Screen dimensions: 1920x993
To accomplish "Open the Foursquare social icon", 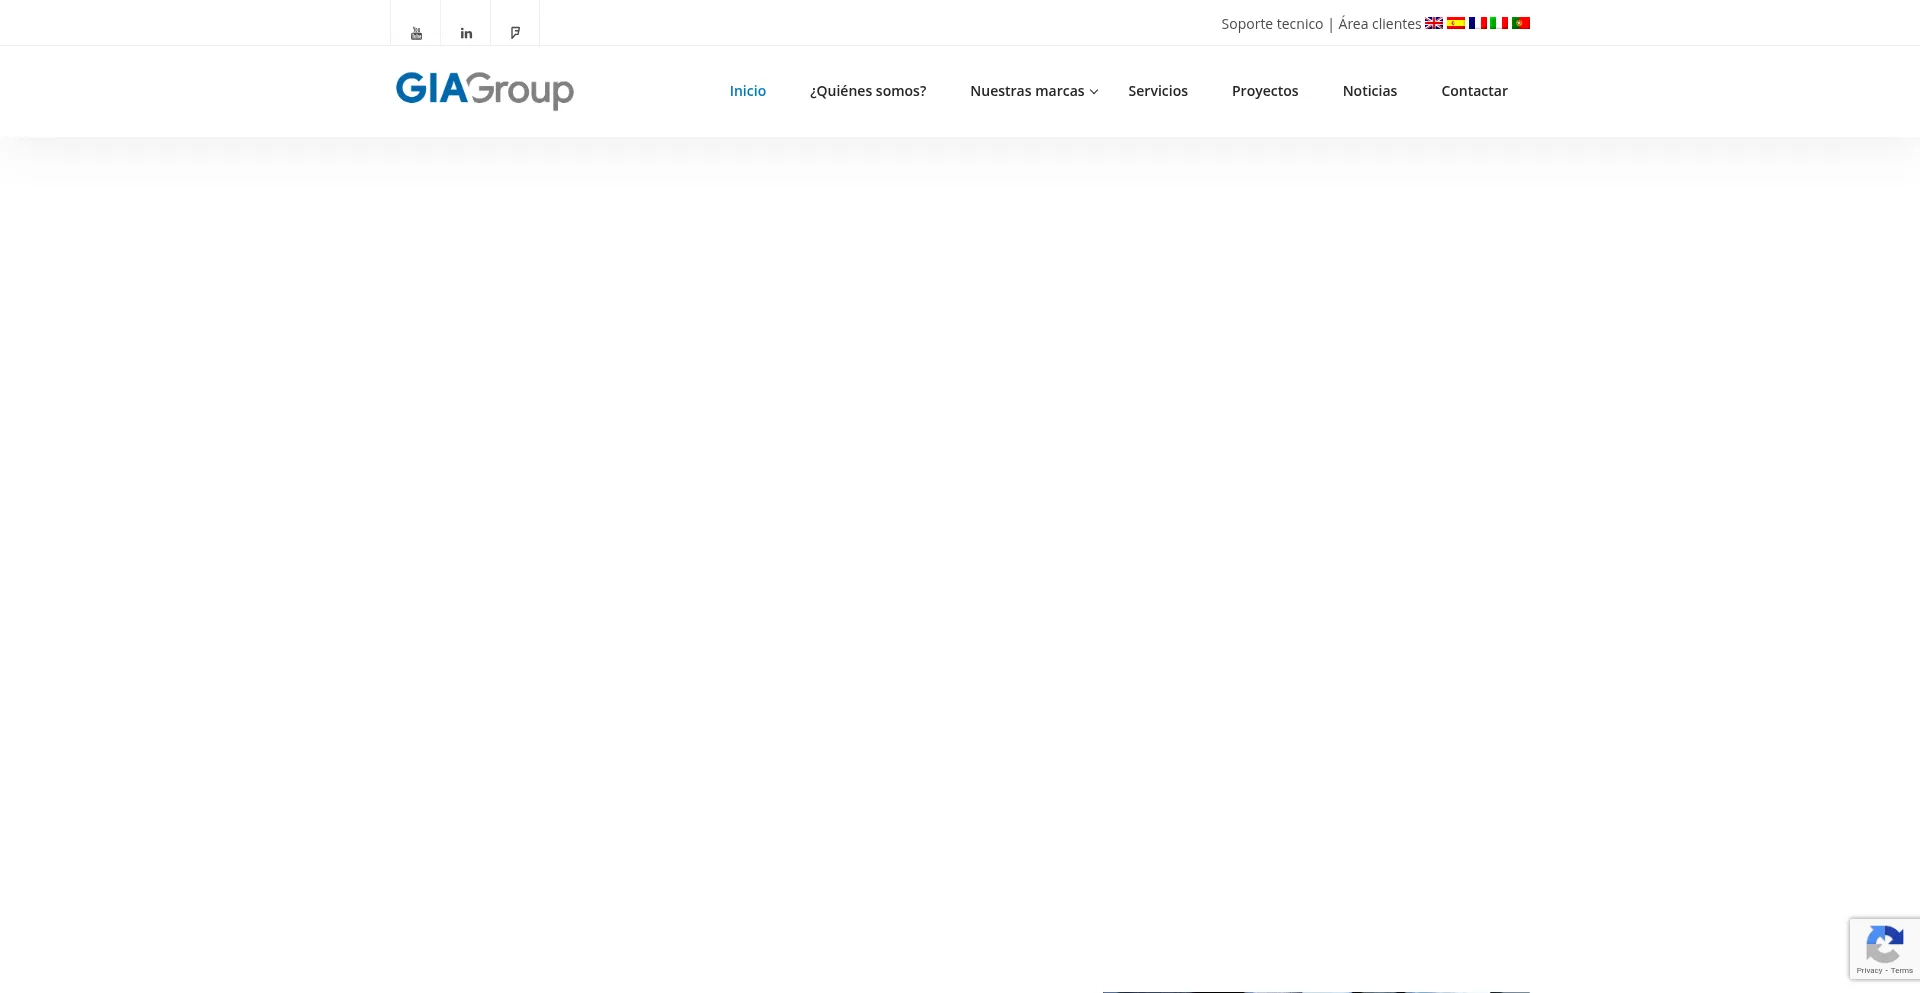I will click(x=515, y=33).
